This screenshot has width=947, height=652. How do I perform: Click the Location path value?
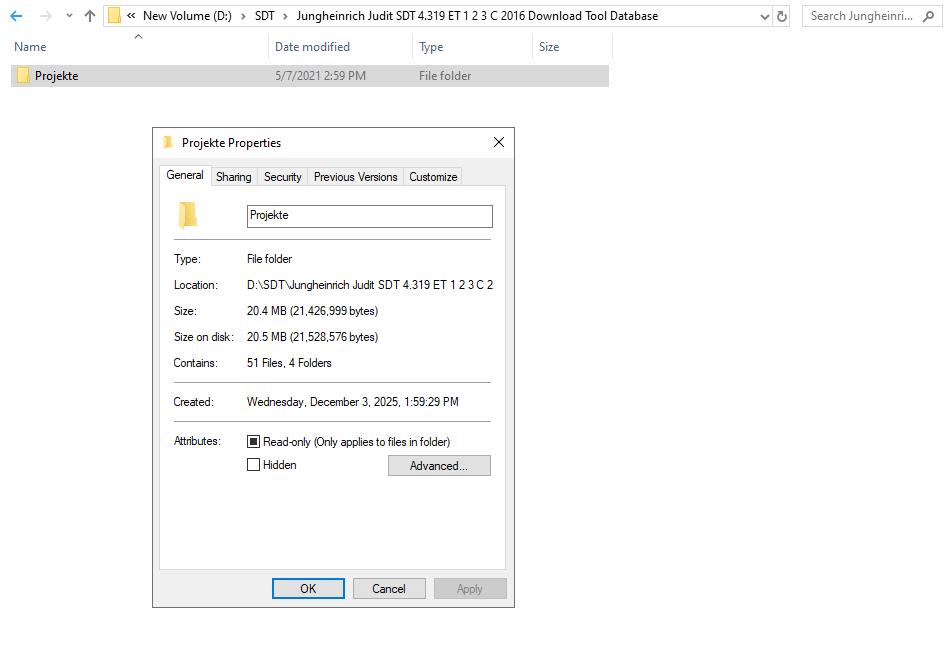click(370, 285)
